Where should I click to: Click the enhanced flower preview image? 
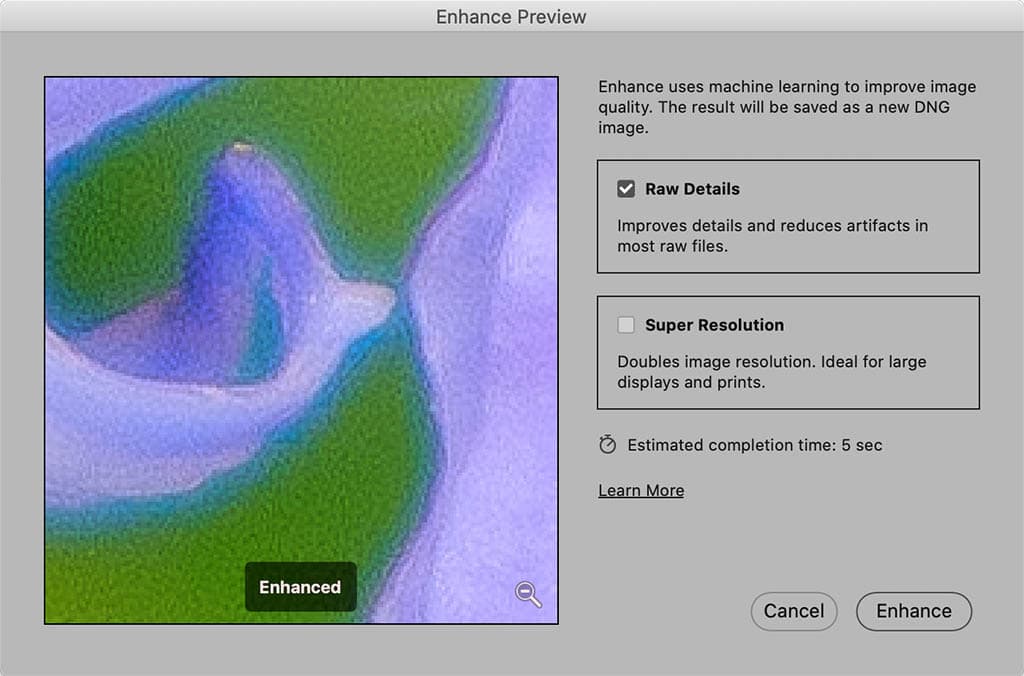(301, 350)
